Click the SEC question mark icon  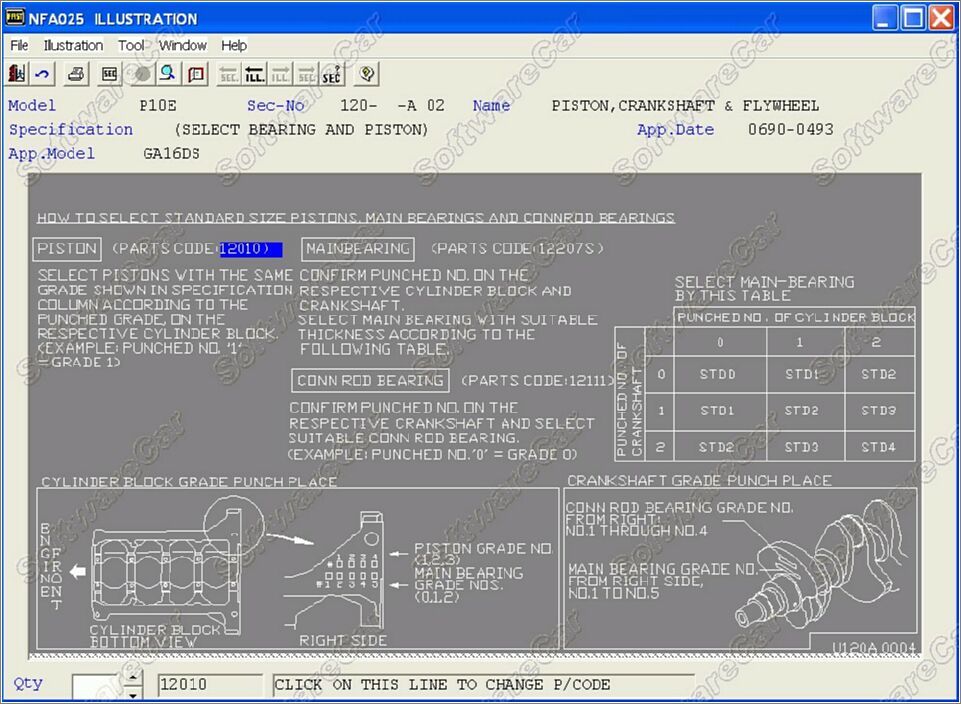pyautogui.click(x=332, y=74)
